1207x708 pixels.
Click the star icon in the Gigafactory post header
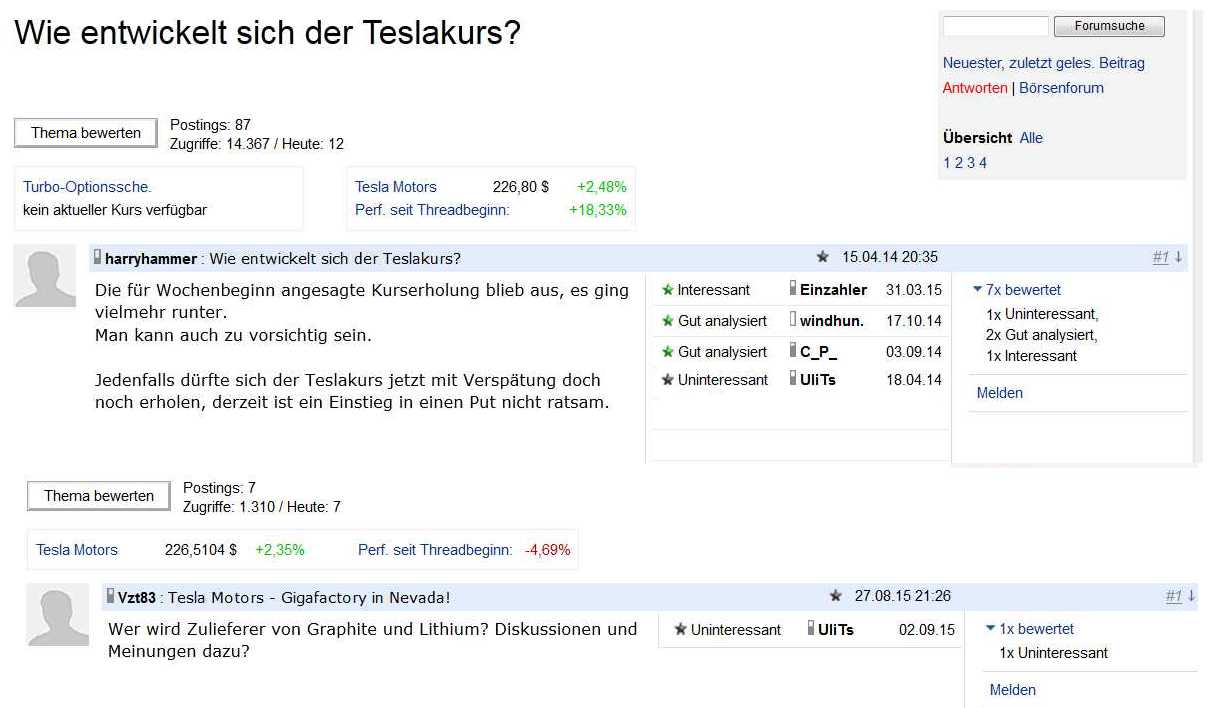tap(835, 595)
